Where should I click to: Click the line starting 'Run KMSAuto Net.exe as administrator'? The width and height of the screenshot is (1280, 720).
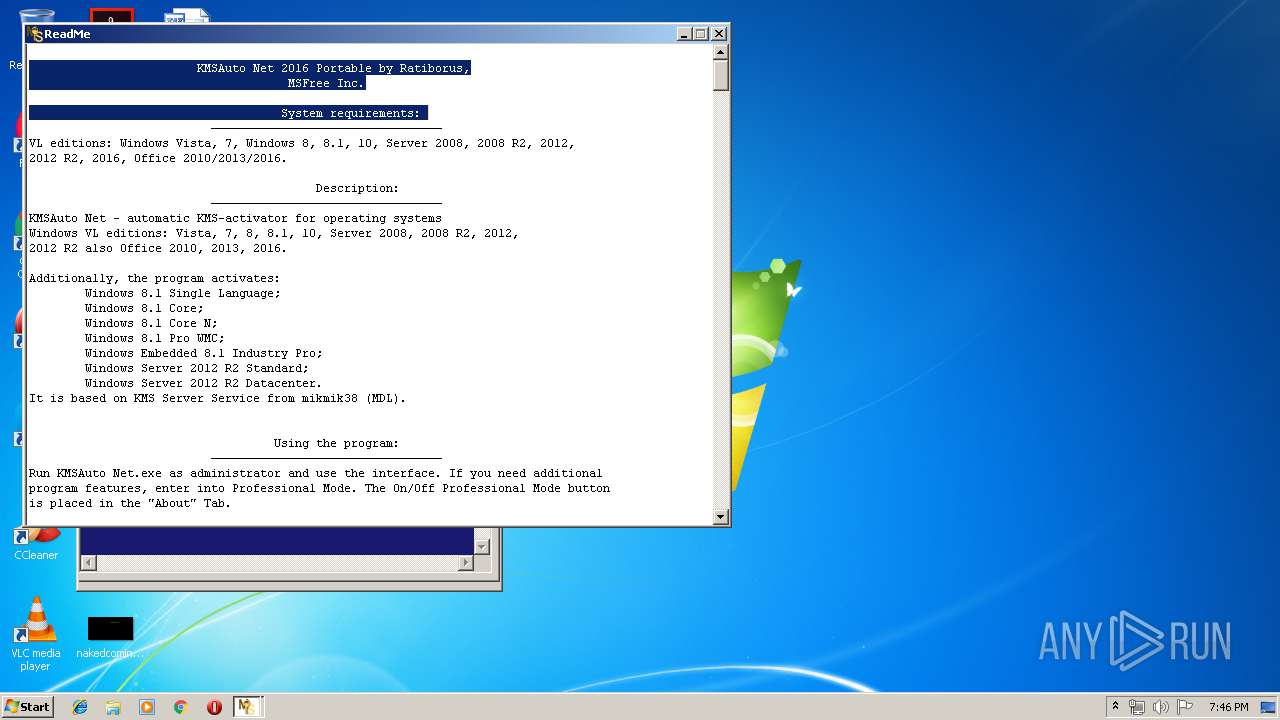(315, 473)
